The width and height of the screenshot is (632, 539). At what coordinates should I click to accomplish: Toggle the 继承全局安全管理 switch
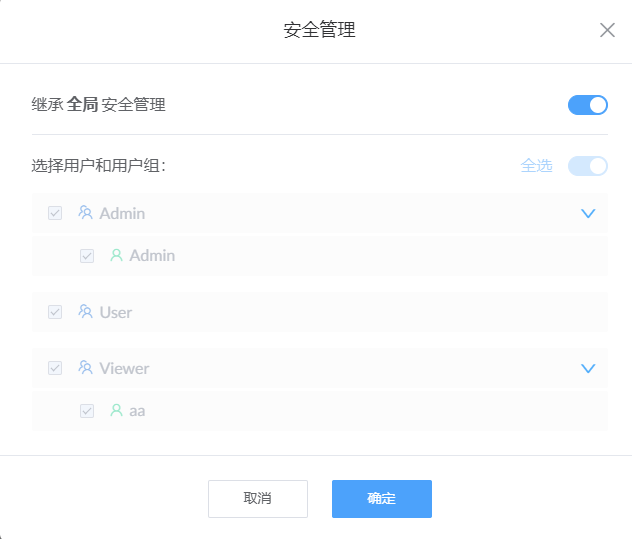[x=587, y=105]
